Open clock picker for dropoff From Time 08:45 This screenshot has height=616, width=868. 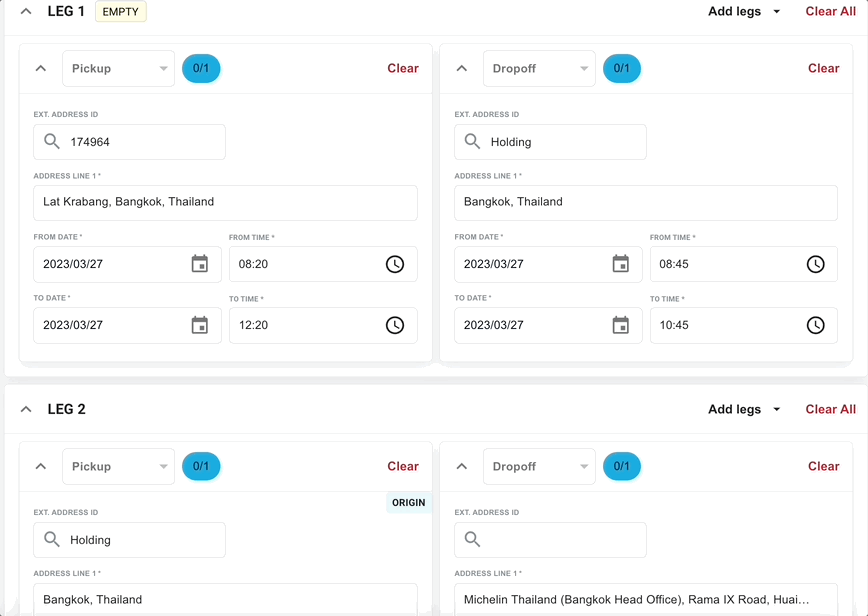pyautogui.click(x=815, y=264)
